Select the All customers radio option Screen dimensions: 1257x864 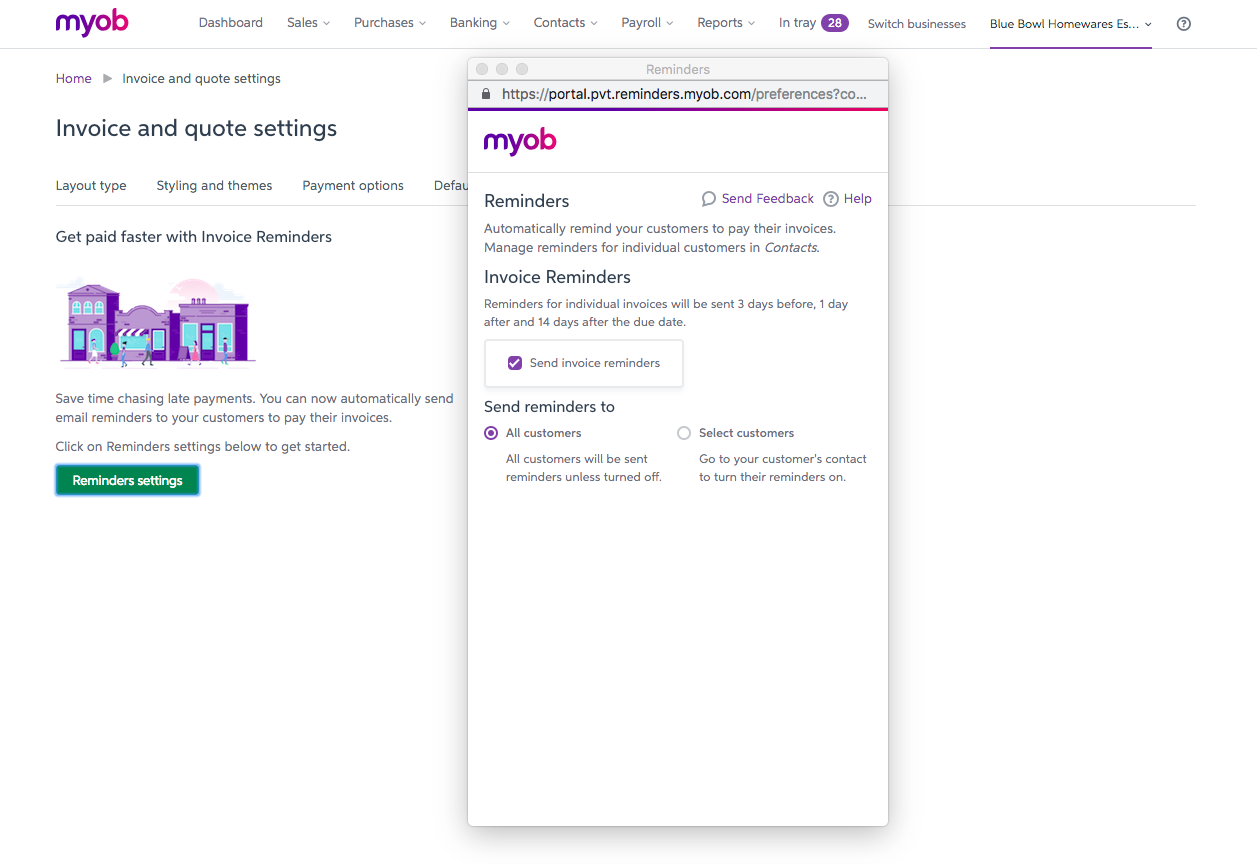tap(491, 433)
